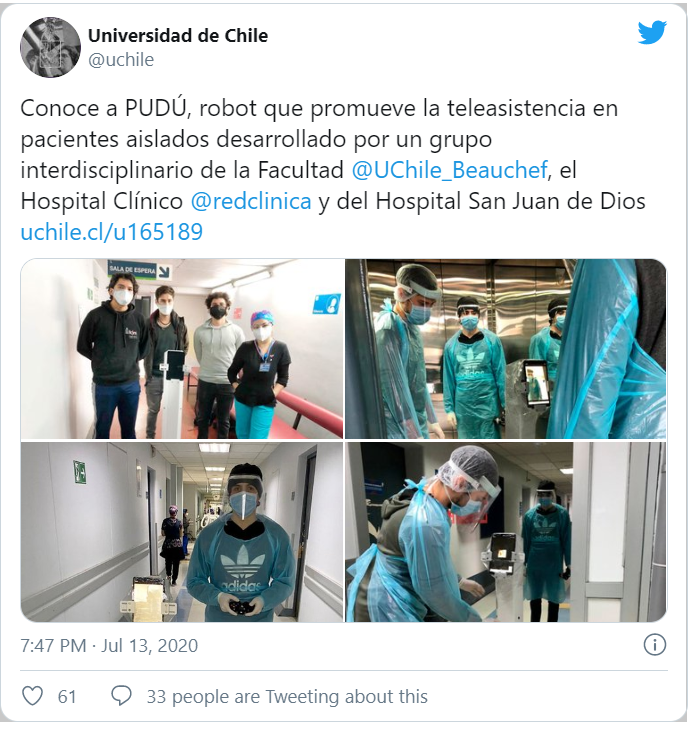689x729 pixels.
Task: Click the Universidad de Chile profile avatar
Action: pos(50,47)
